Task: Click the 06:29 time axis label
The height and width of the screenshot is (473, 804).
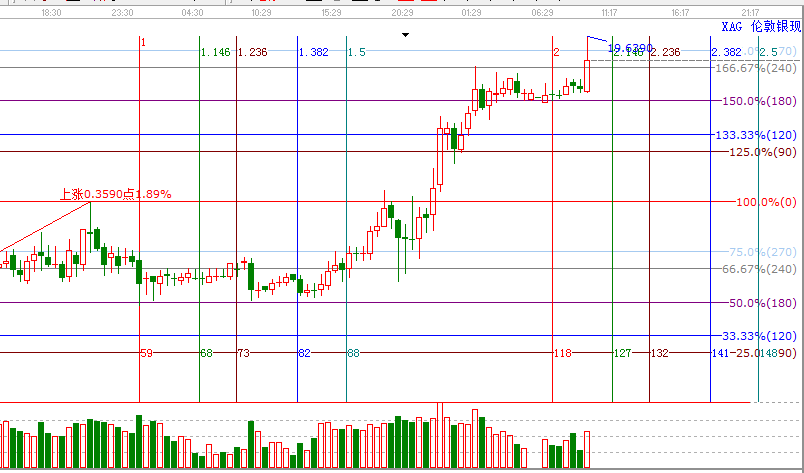Action: coord(542,13)
